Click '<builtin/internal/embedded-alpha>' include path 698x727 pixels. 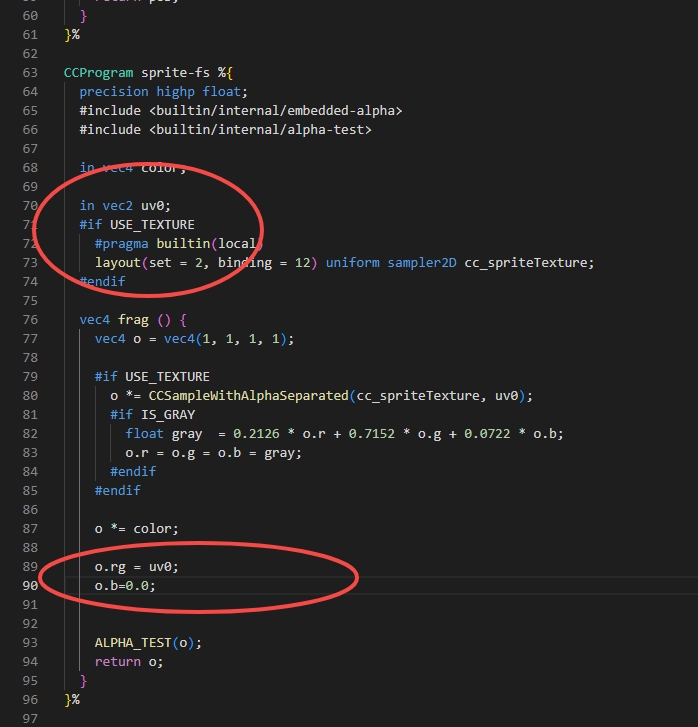tap(275, 111)
